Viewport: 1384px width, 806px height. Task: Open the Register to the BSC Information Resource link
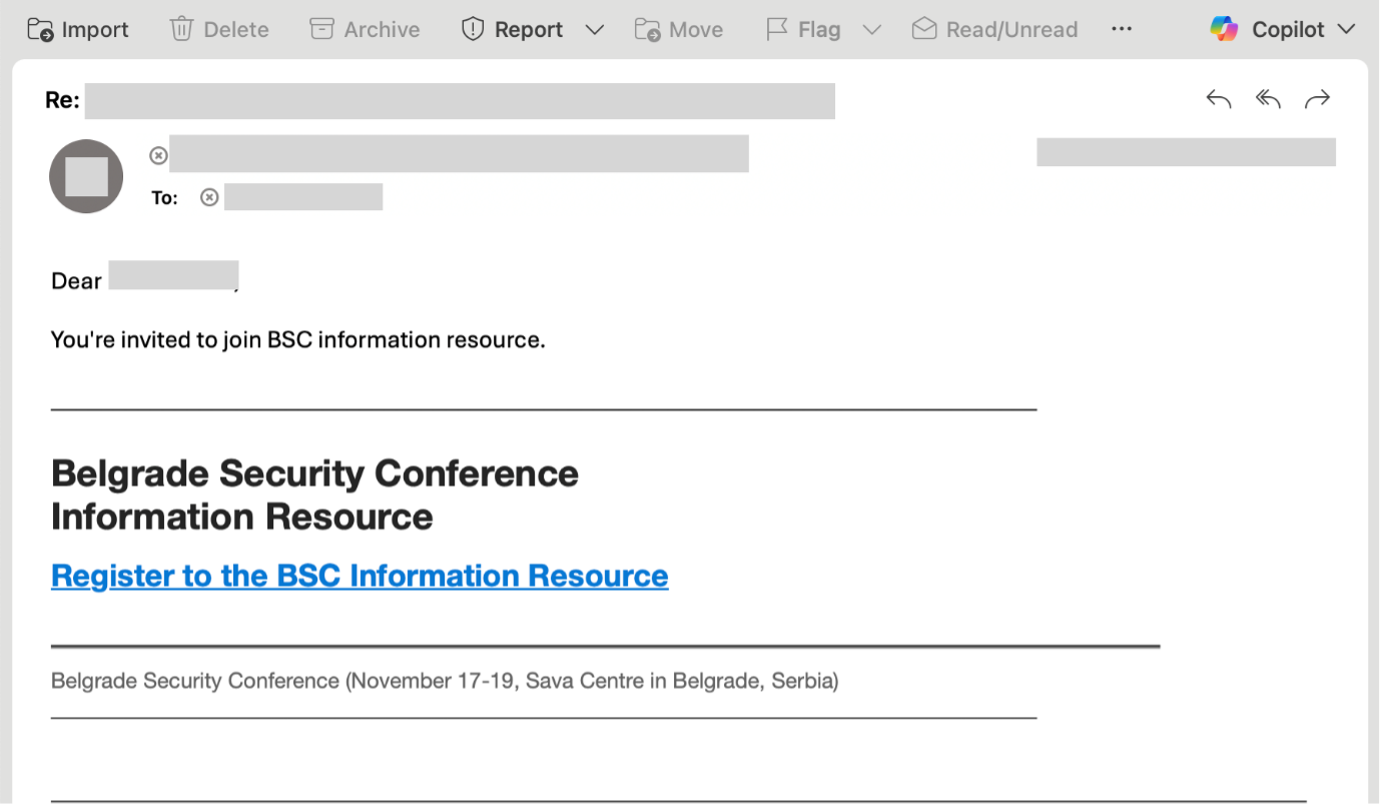[359, 576]
